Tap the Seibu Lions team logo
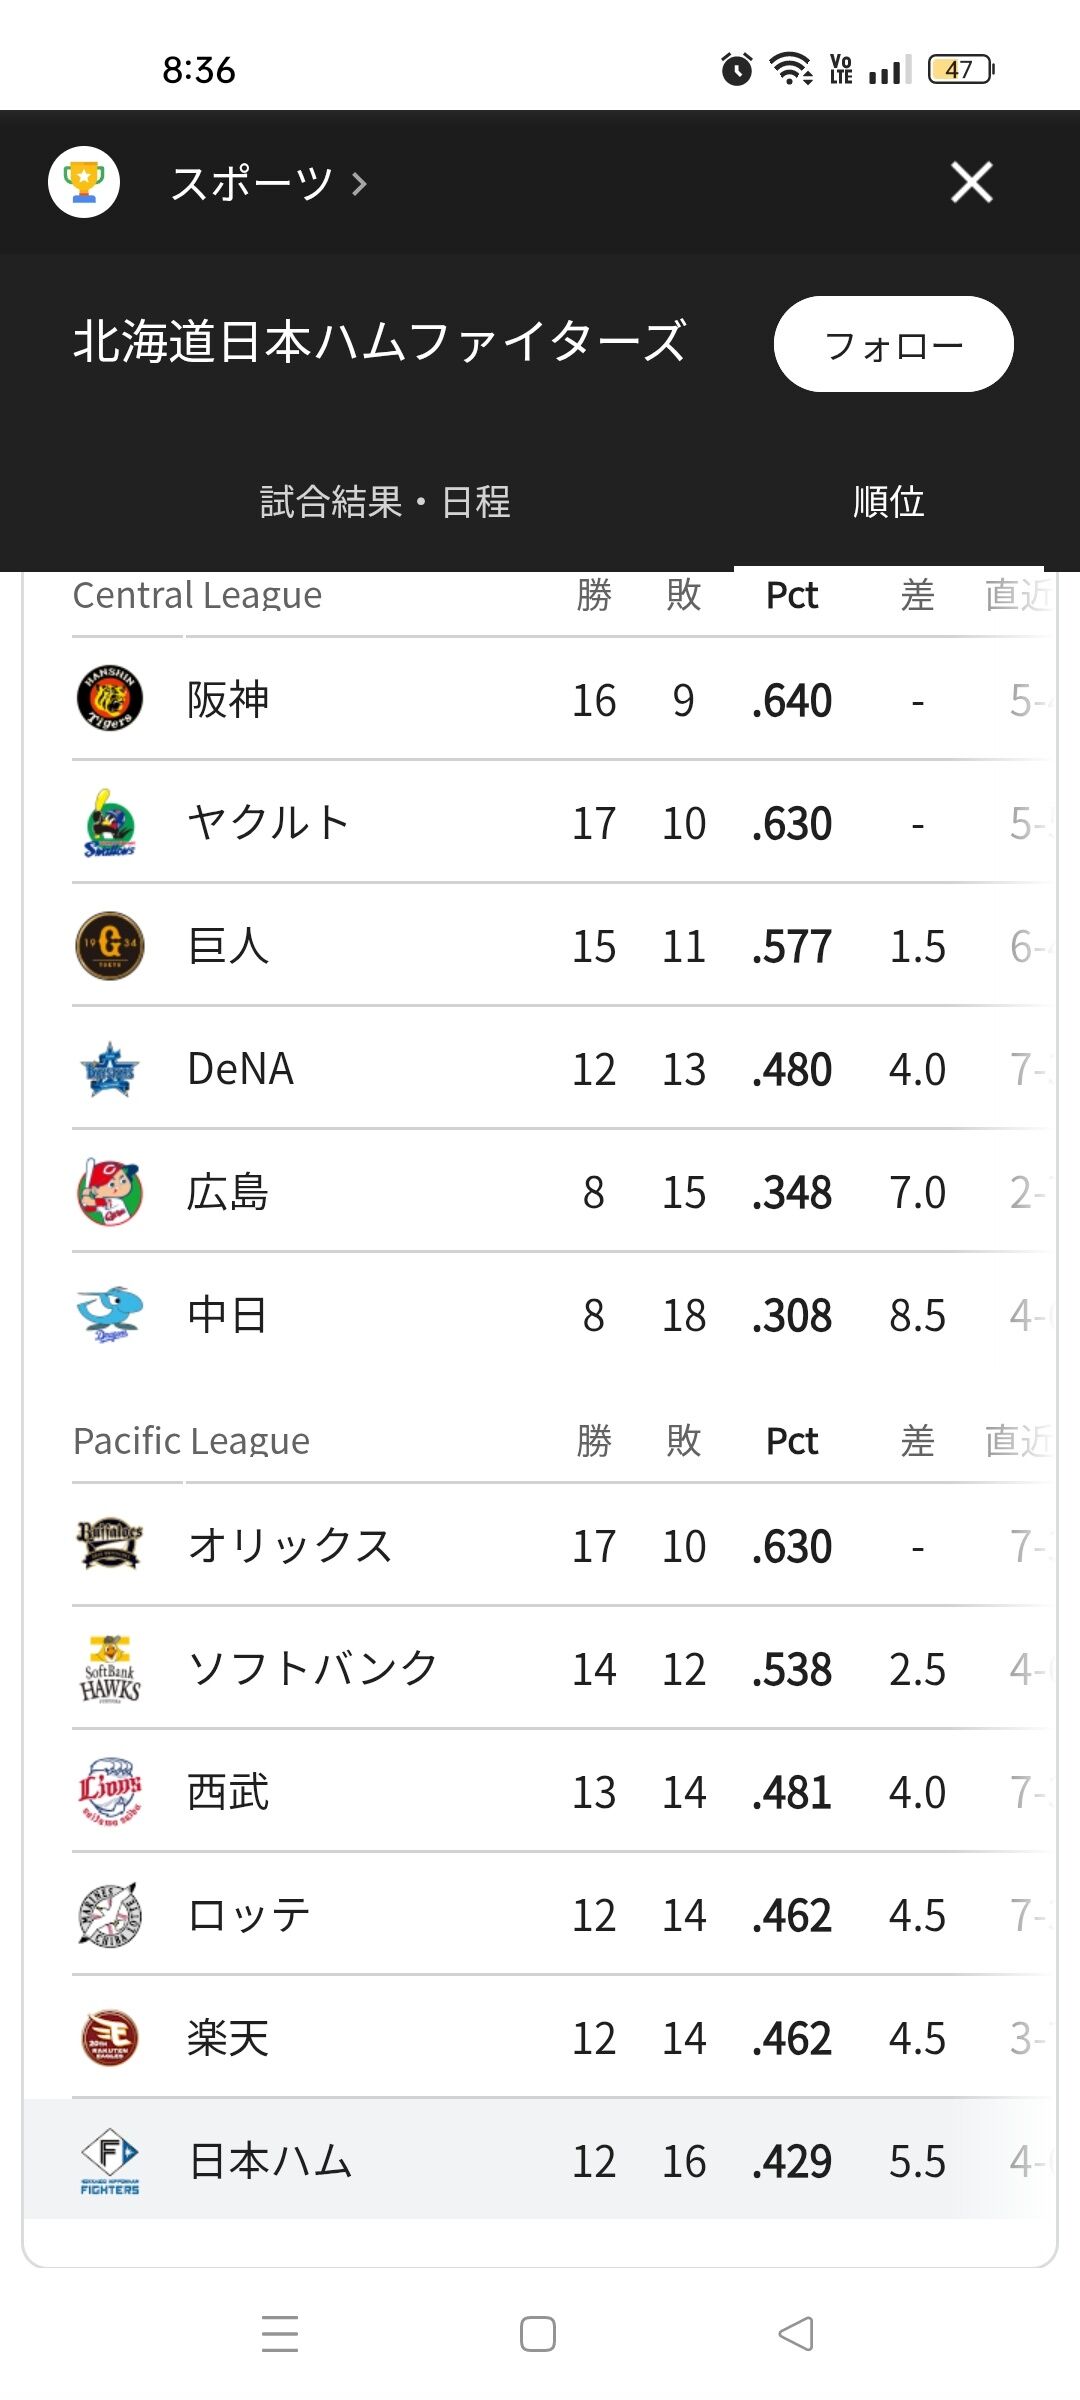Screen dimensions: 1080x2400 (110, 1791)
